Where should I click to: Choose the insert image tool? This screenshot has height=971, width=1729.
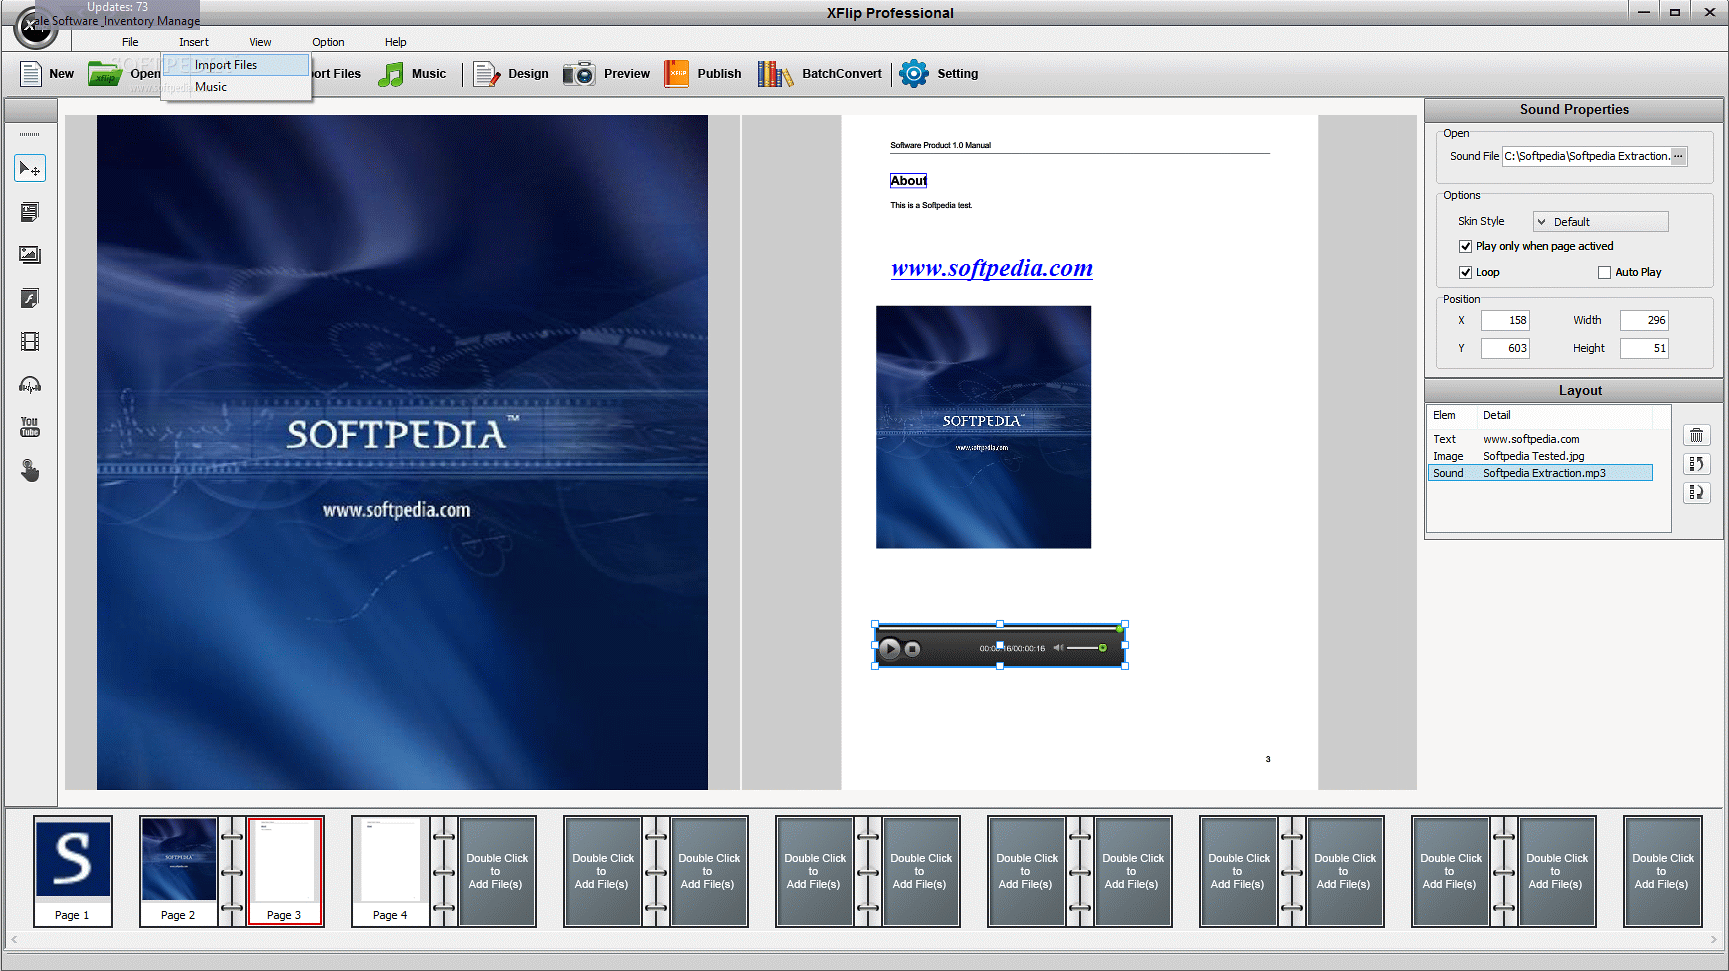(x=30, y=255)
